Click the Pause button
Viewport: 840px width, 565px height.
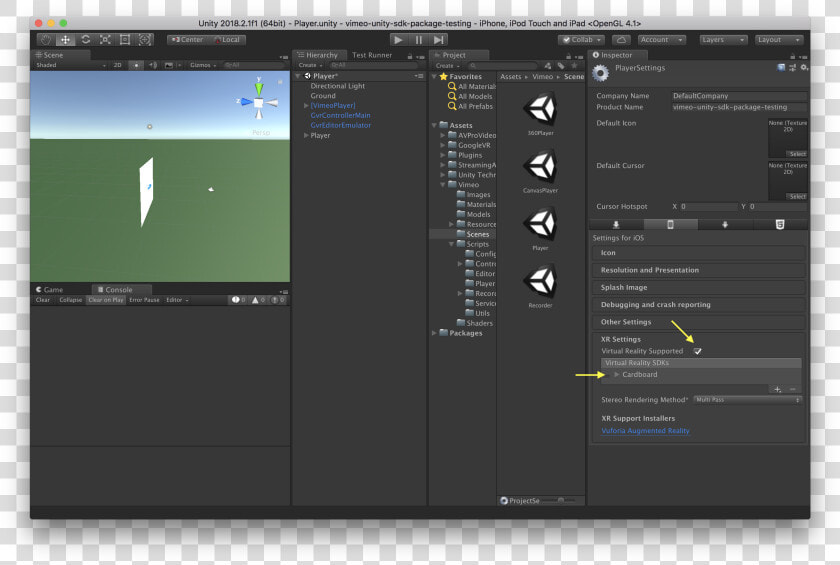coord(418,40)
